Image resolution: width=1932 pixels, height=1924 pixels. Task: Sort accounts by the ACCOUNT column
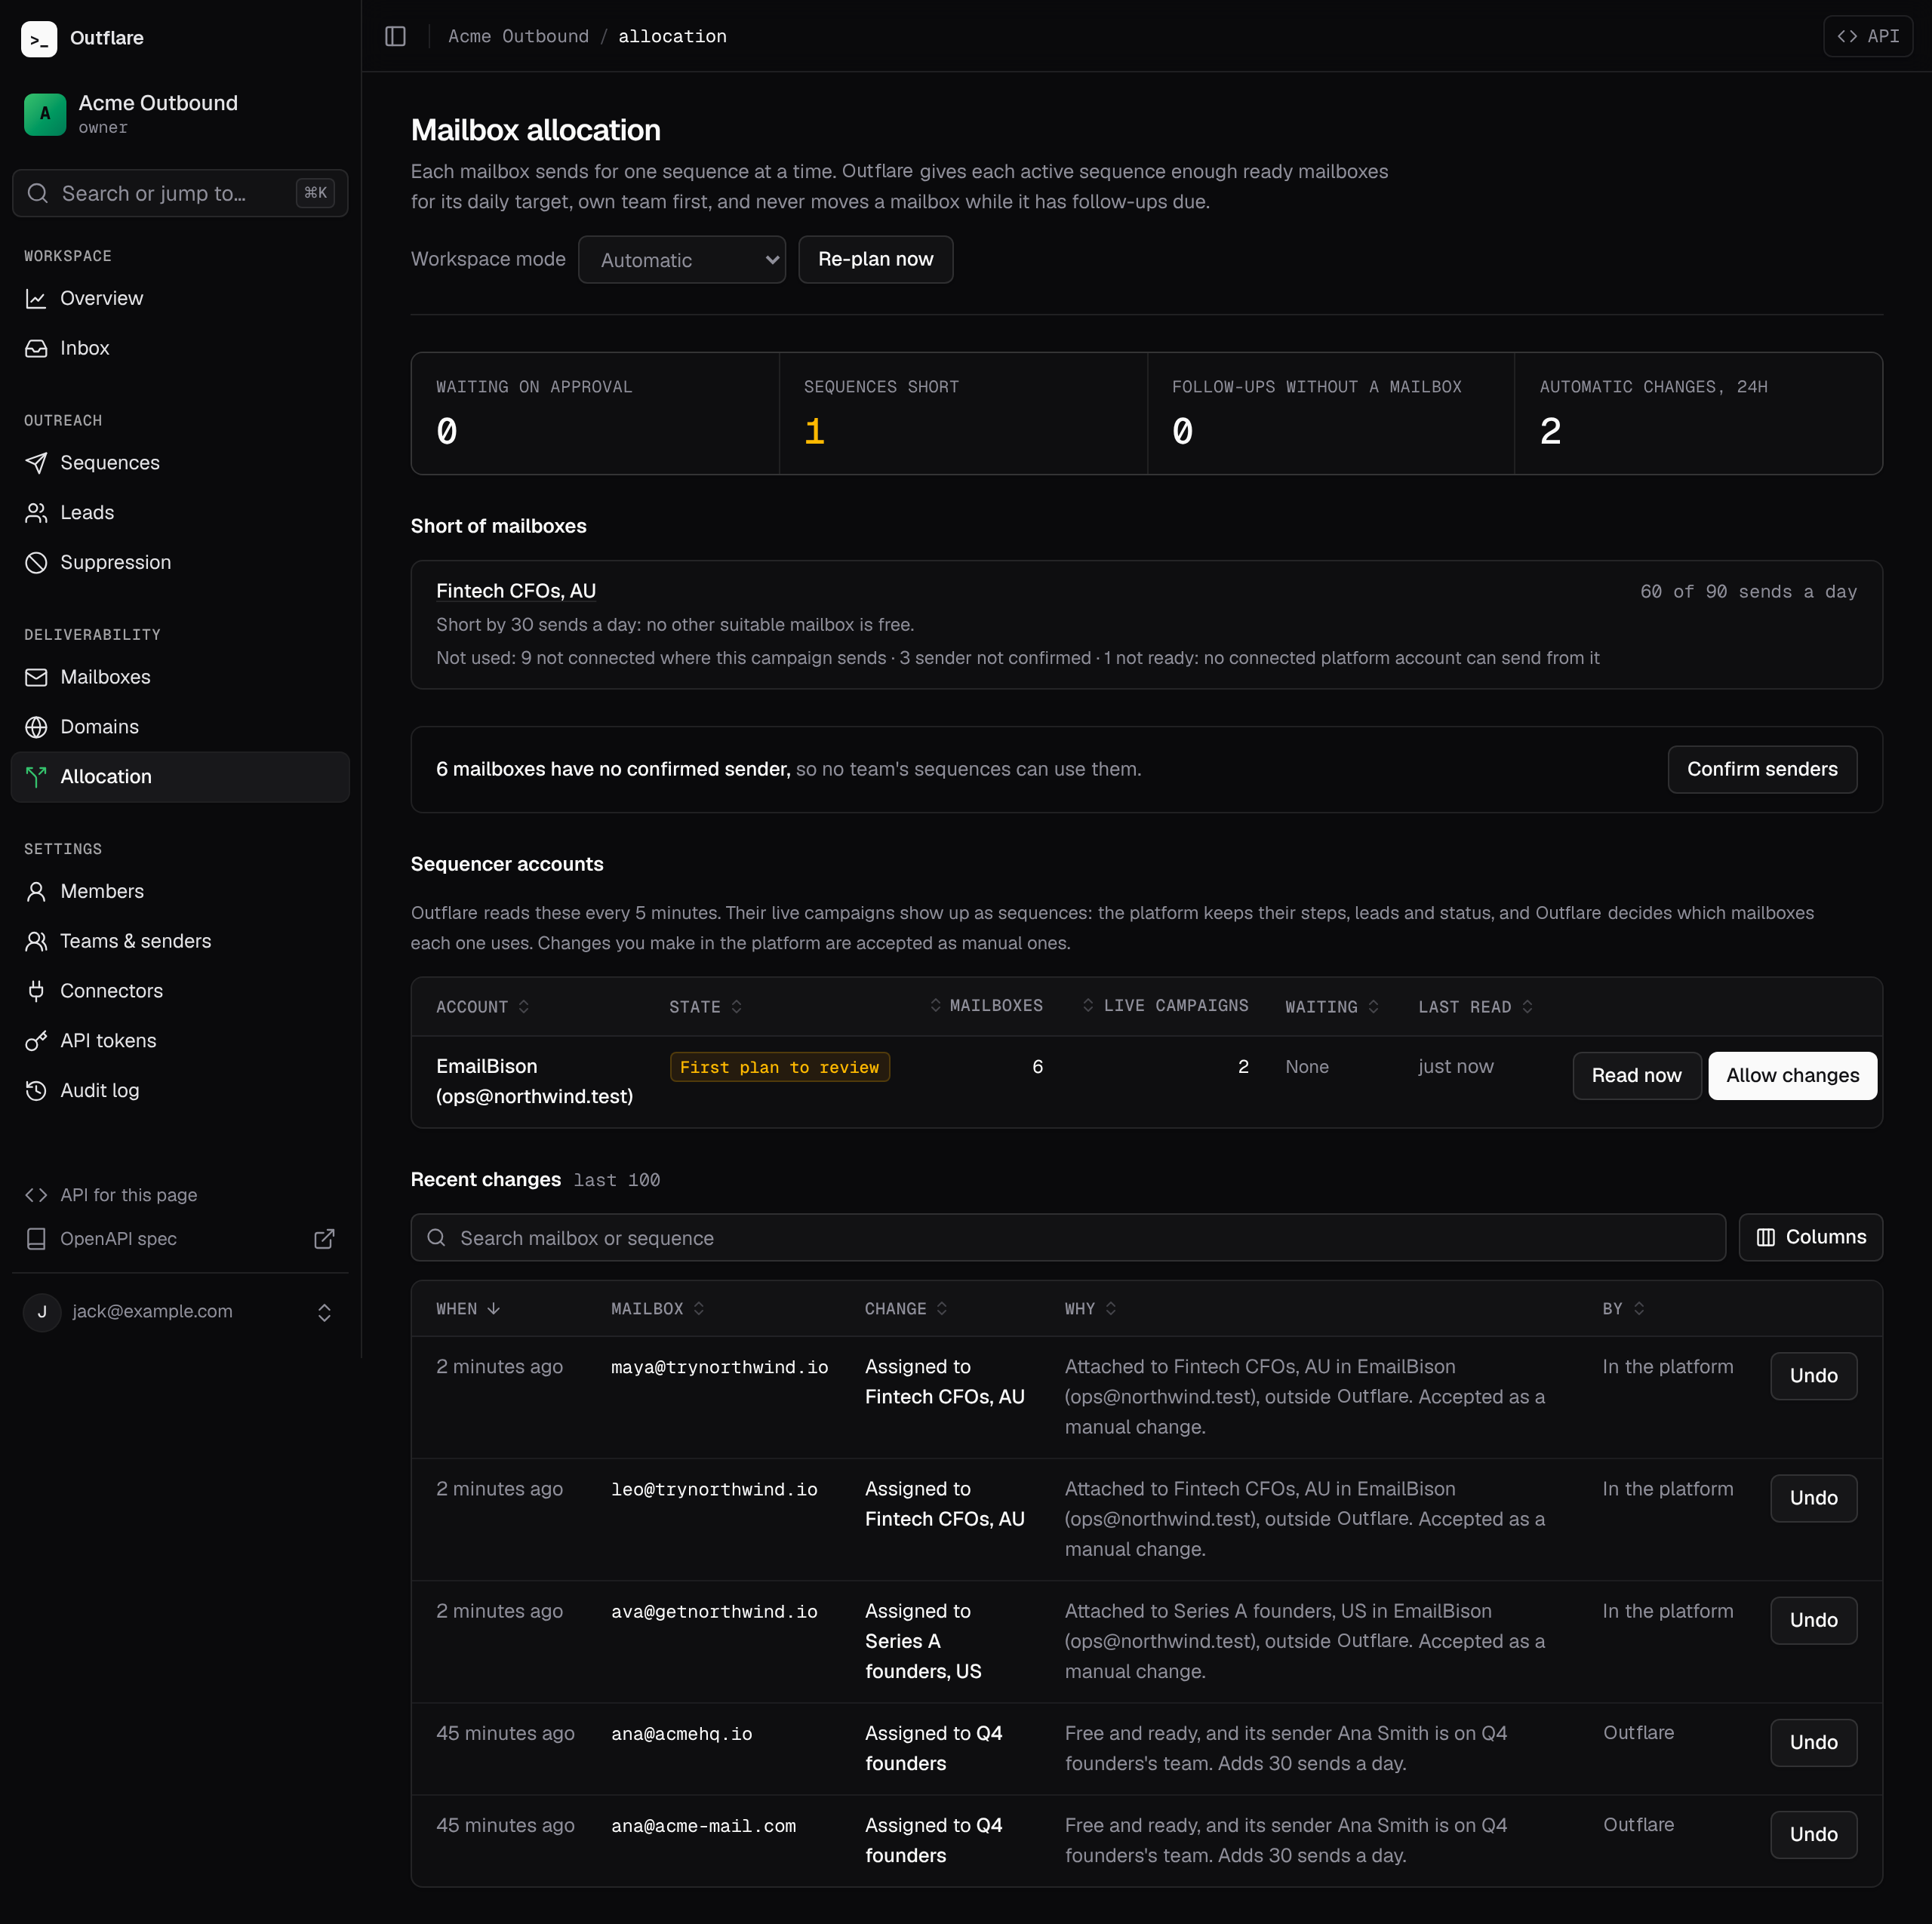[482, 1007]
